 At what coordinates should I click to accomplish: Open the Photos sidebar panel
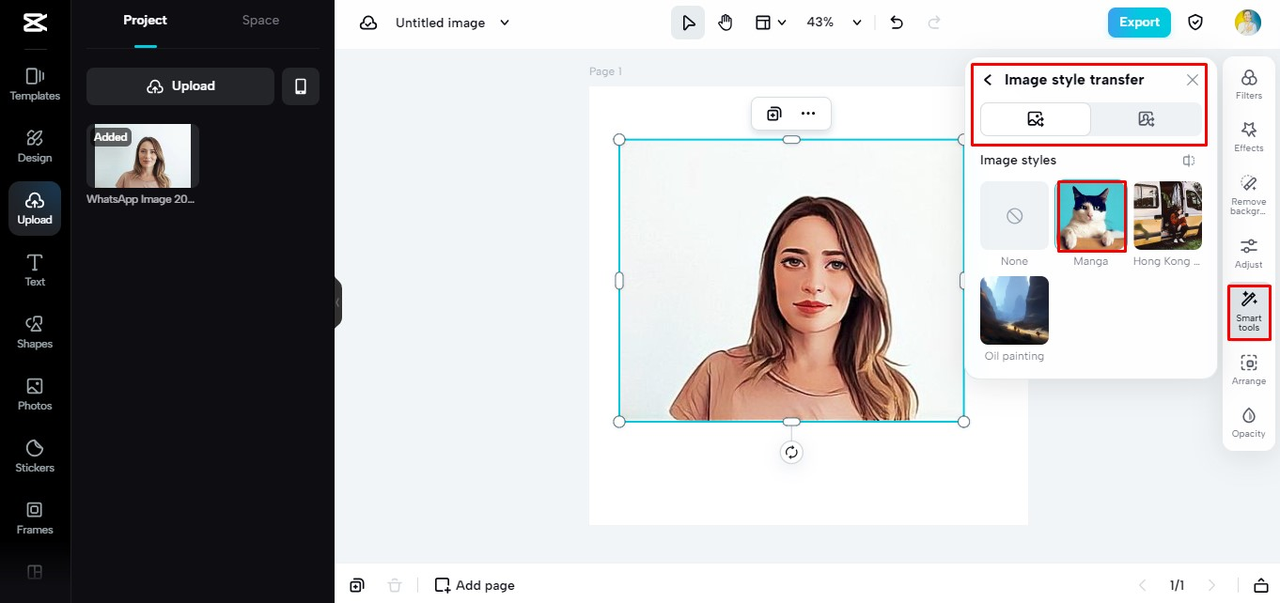tap(35, 394)
